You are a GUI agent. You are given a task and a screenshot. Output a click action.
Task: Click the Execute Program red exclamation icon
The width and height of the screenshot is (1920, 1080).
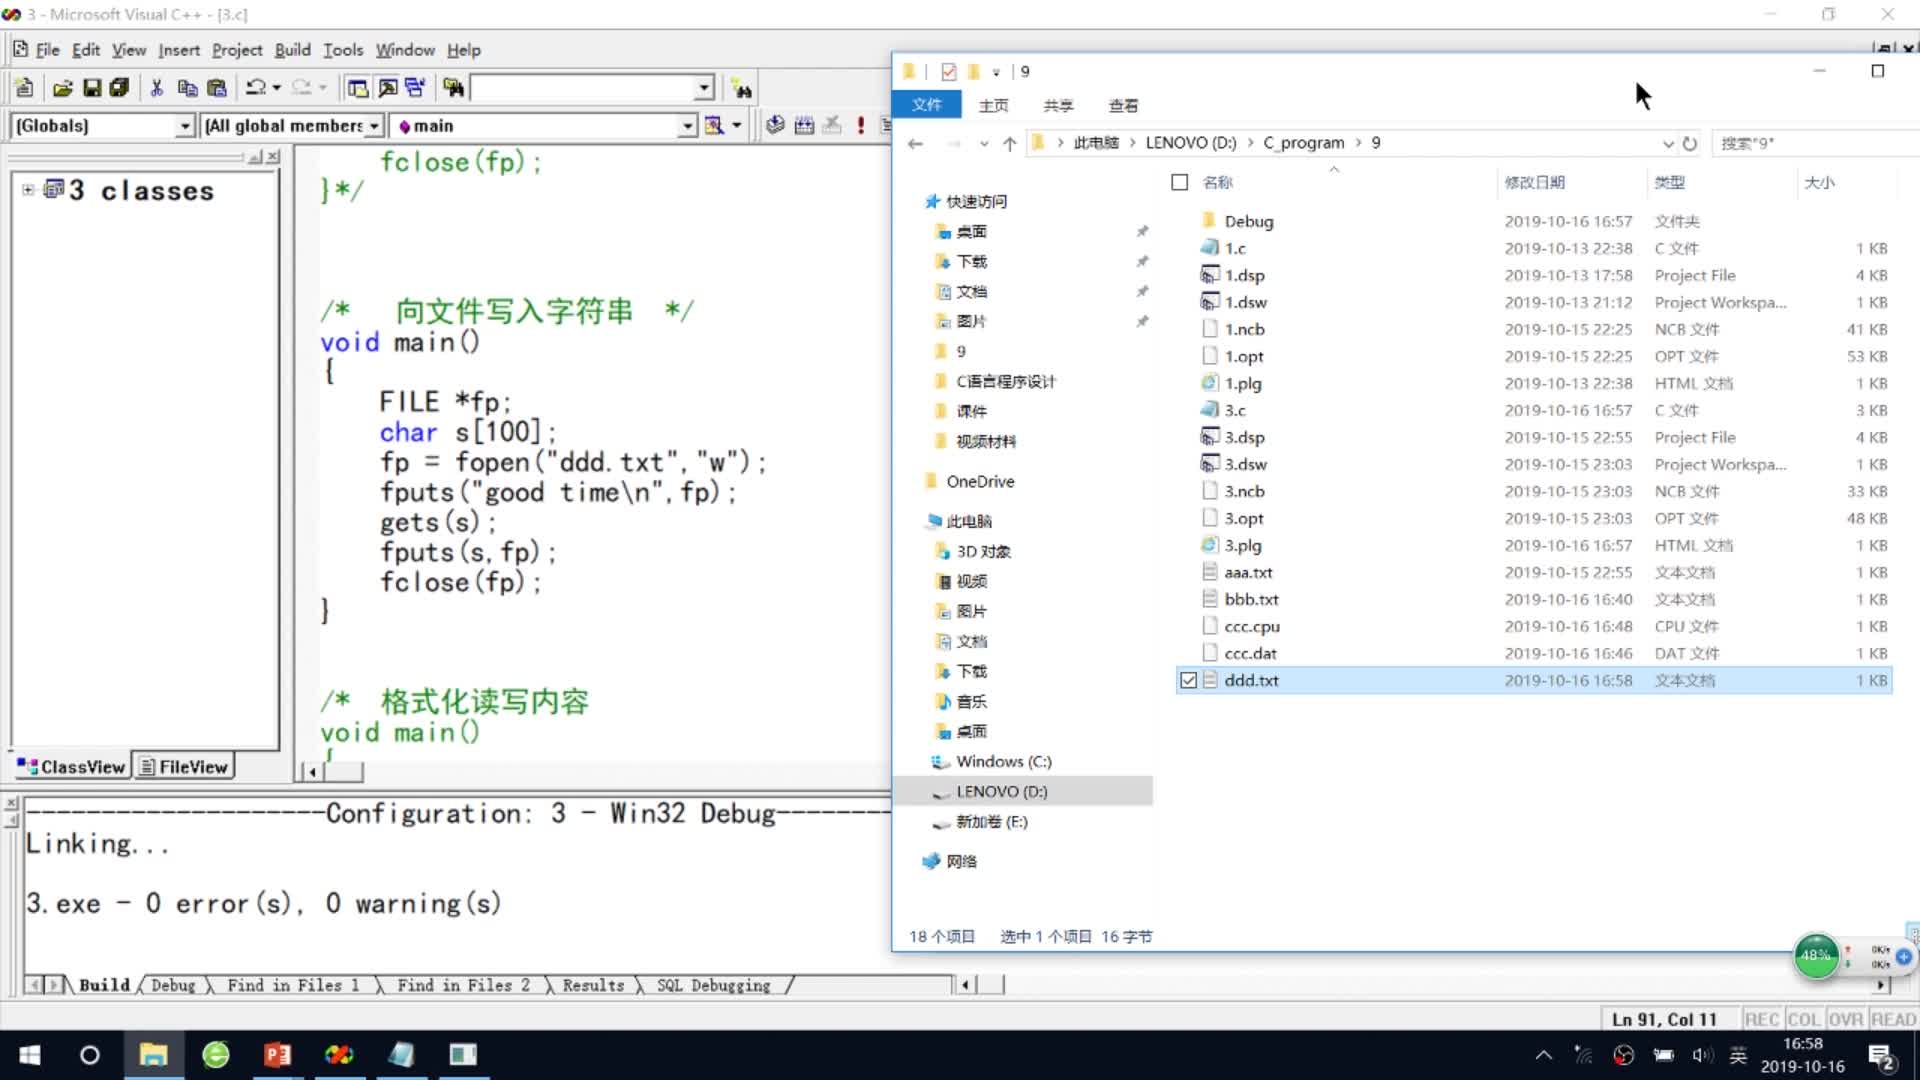pyautogui.click(x=860, y=126)
